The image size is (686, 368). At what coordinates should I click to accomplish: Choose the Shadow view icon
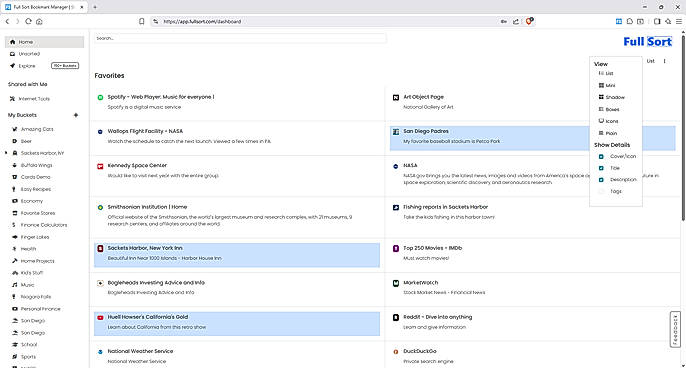(601, 97)
